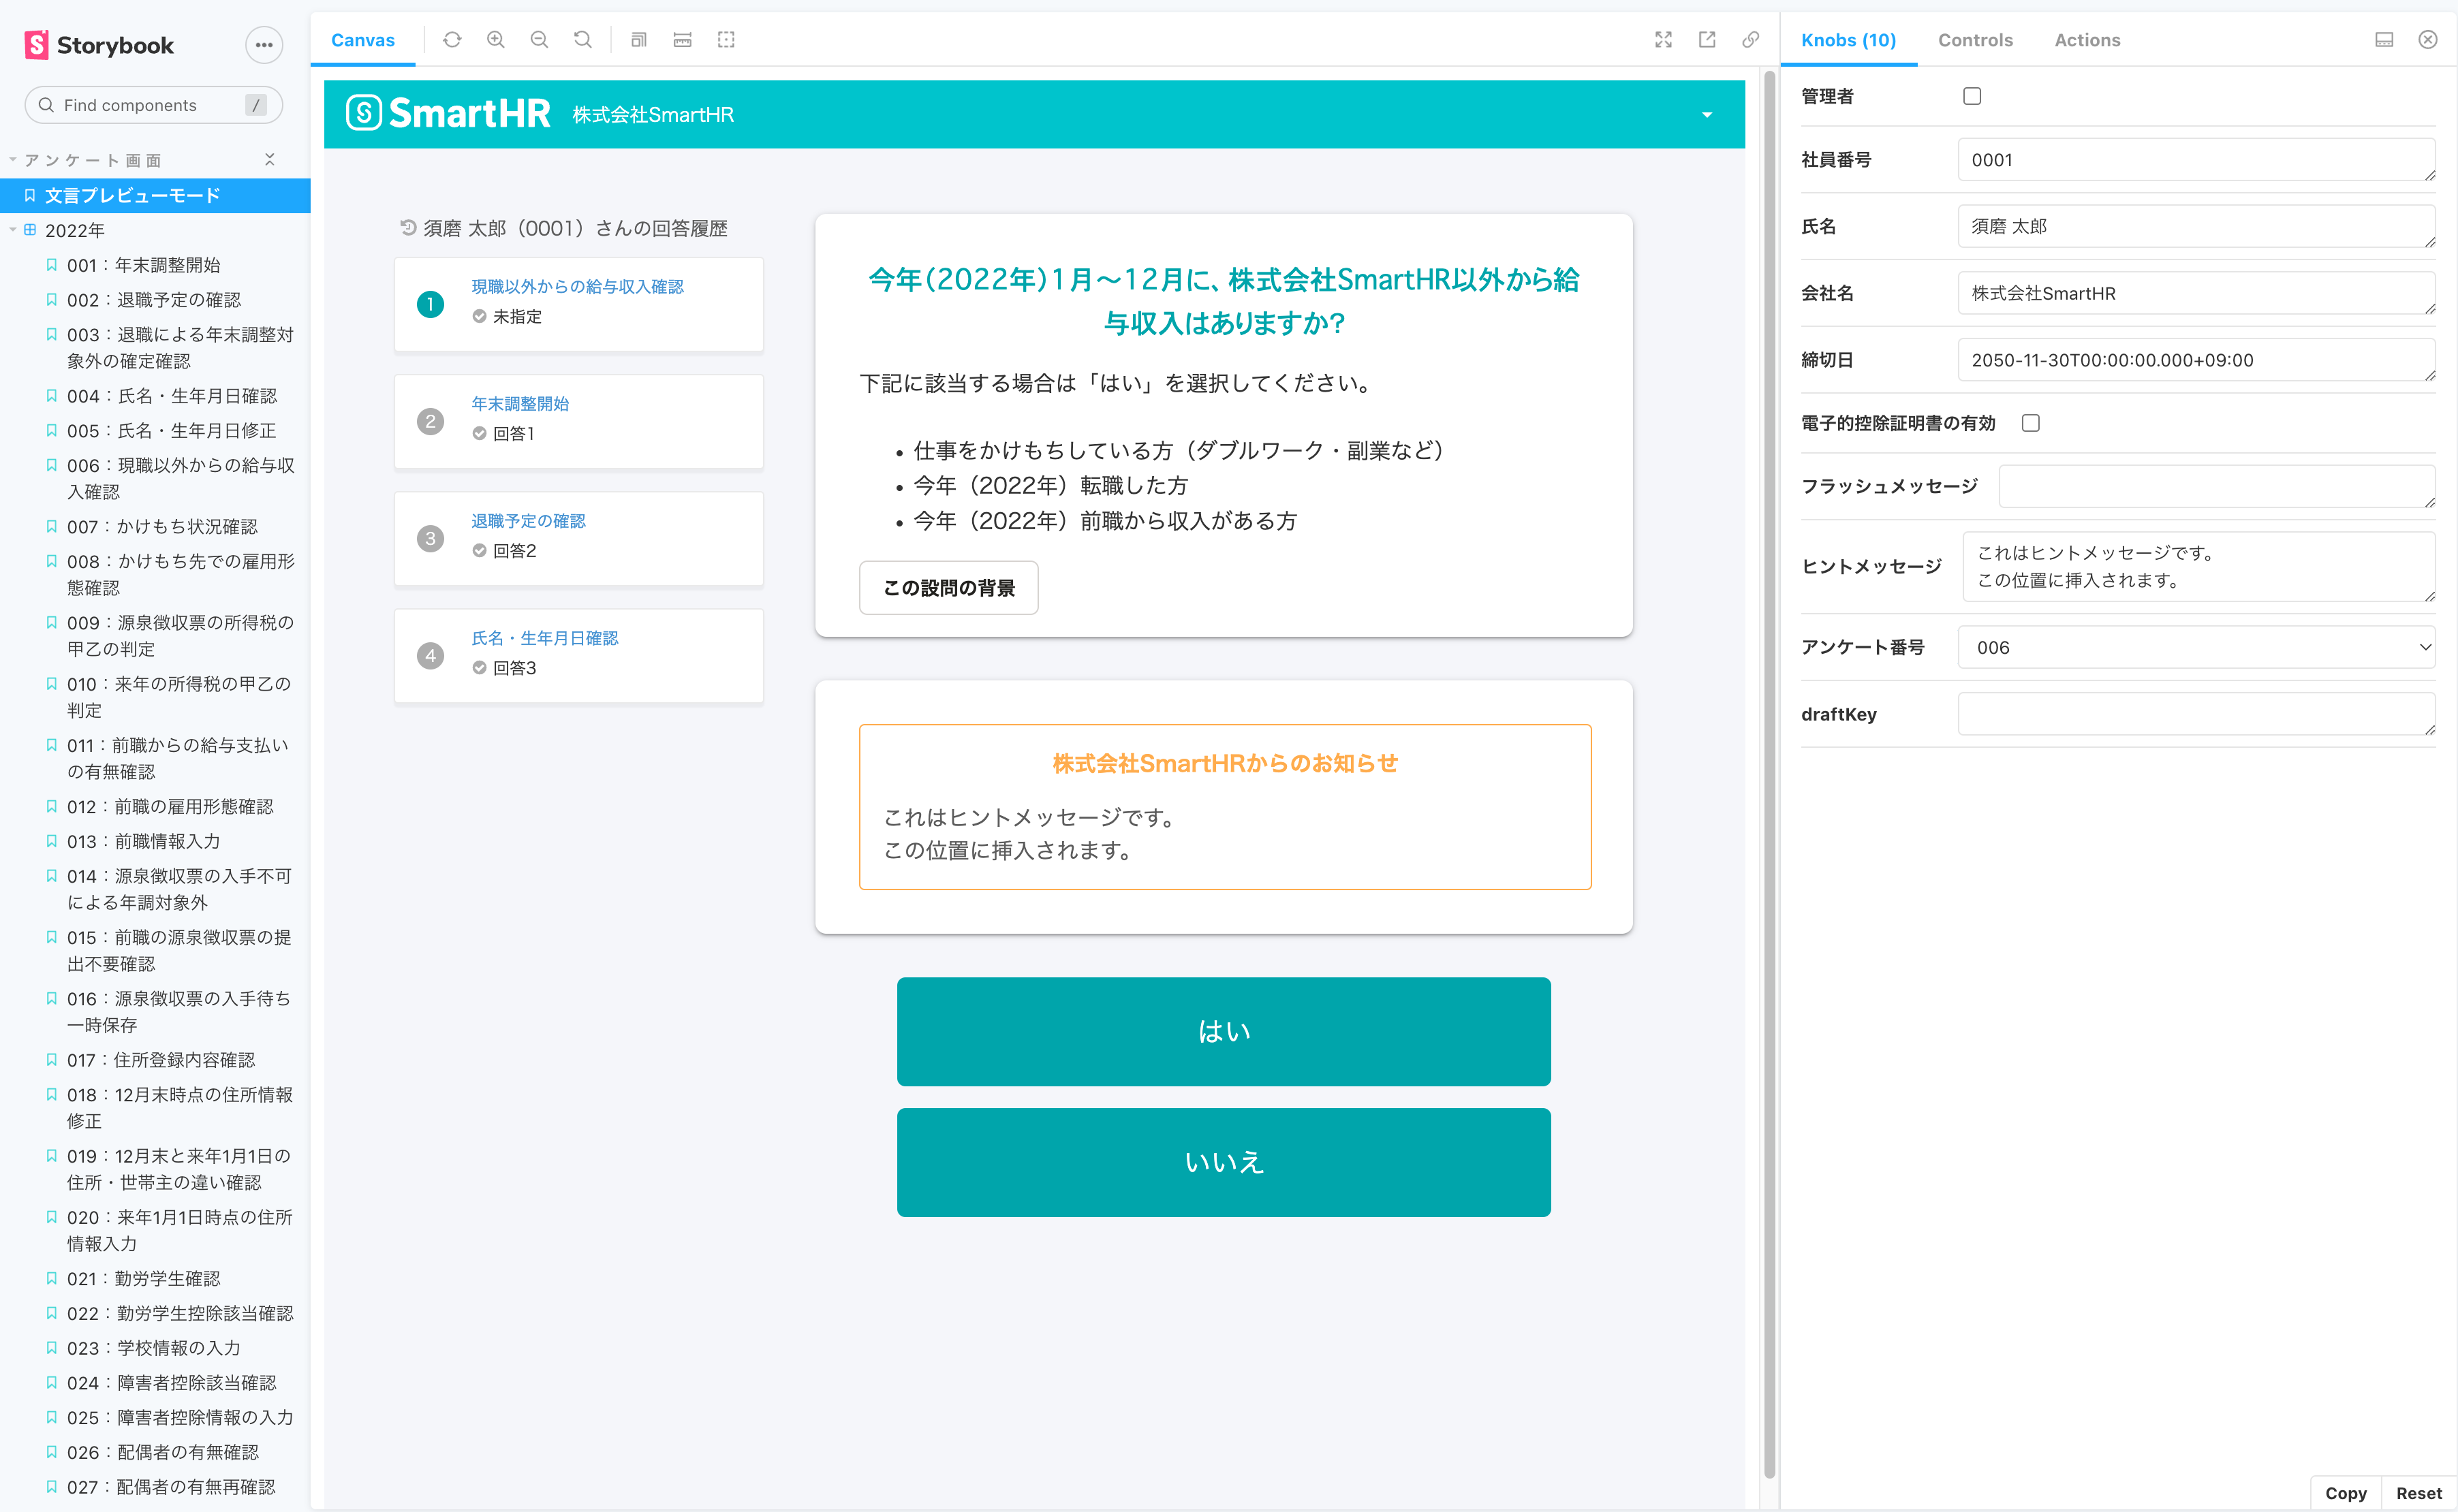
Task: Go full screen with the expand icon
Action: tap(1663, 40)
